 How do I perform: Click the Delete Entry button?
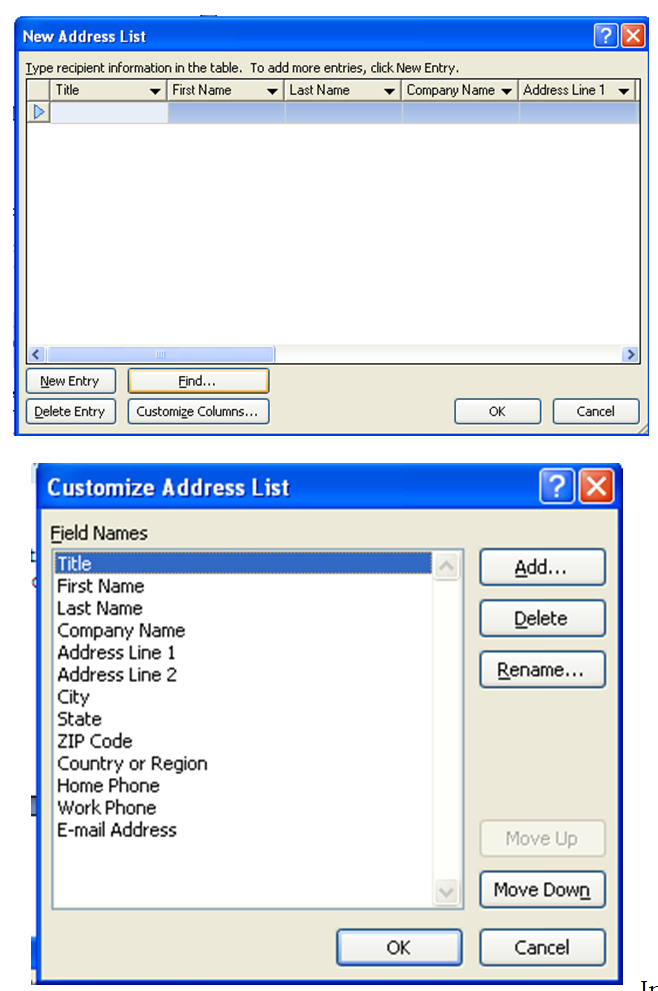click(x=70, y=411)
